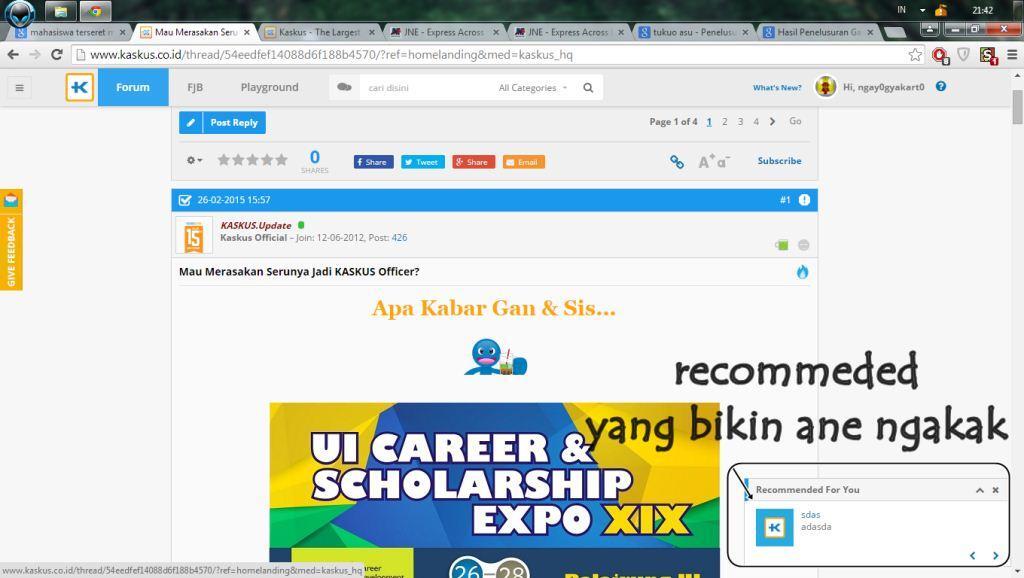Open the All Categories dropdown
The image size is (1024, 578).
click(532, 88)
